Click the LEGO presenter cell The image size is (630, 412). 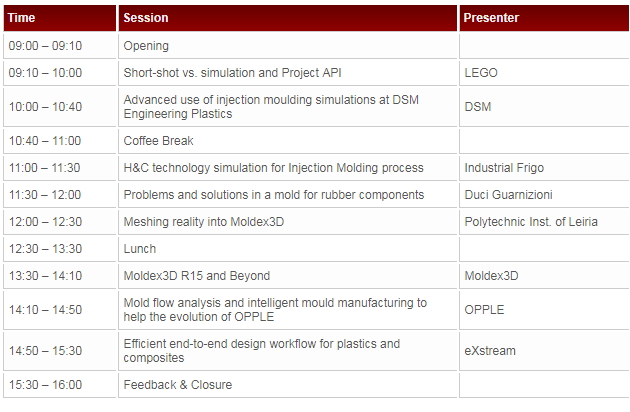[545, 73]
